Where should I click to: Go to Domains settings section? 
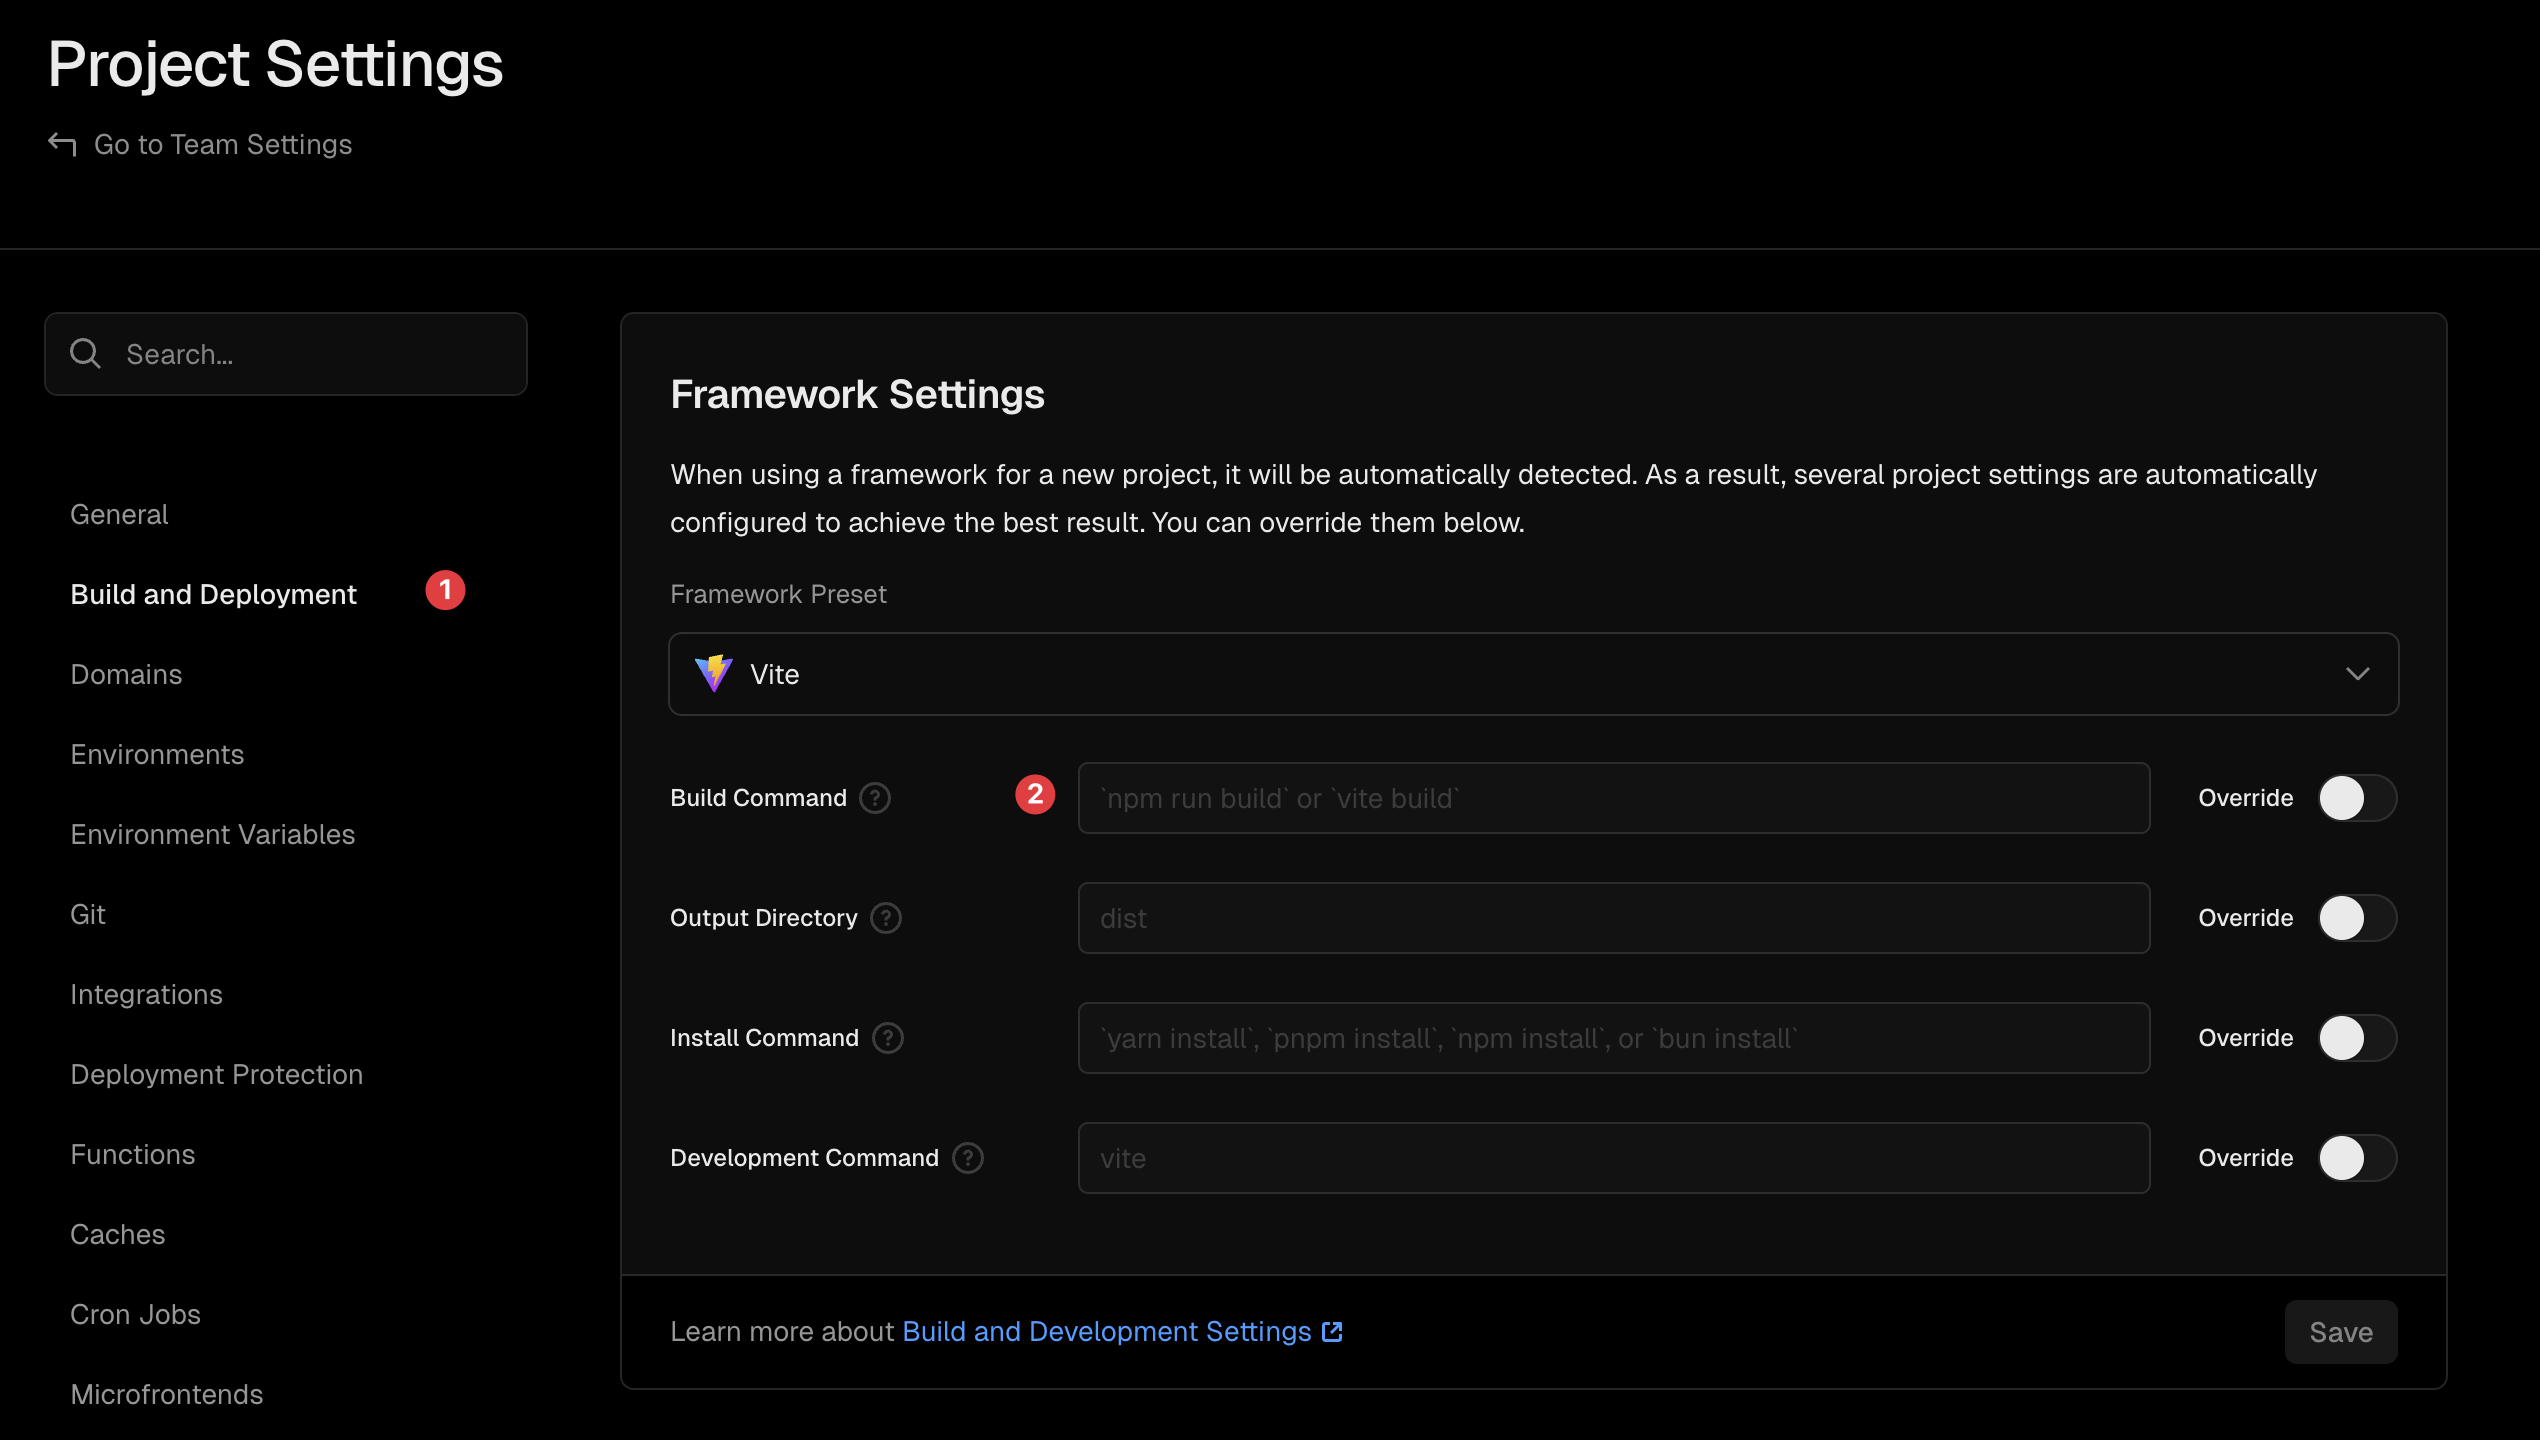point(126,674)
